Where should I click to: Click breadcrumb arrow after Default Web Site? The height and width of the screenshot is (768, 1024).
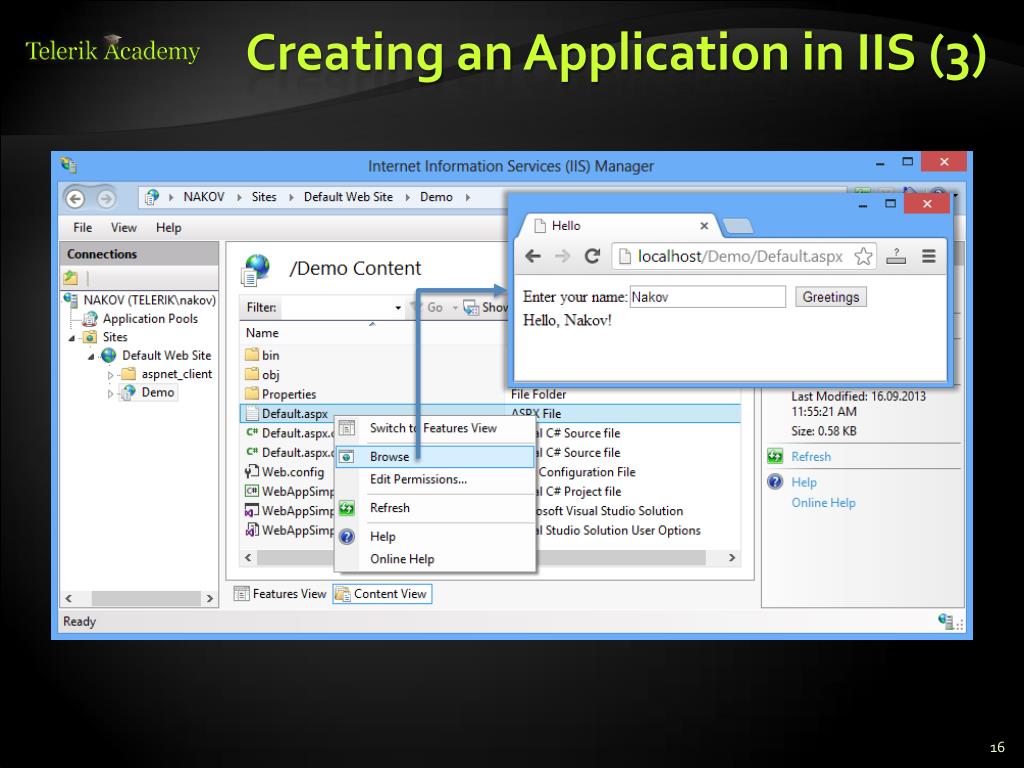click(x=407, y=197)
